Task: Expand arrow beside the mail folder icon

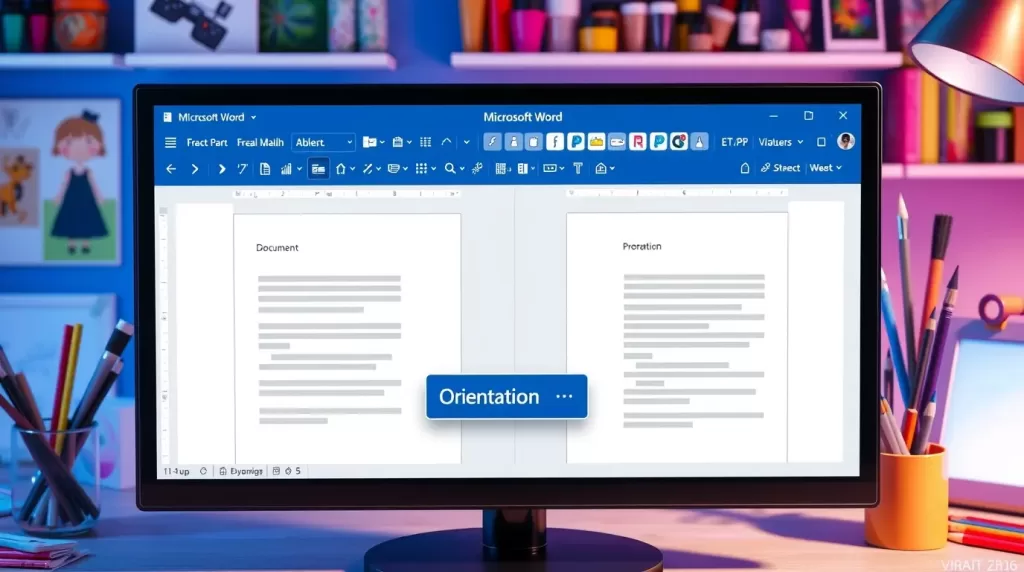Action: (381, 142)
